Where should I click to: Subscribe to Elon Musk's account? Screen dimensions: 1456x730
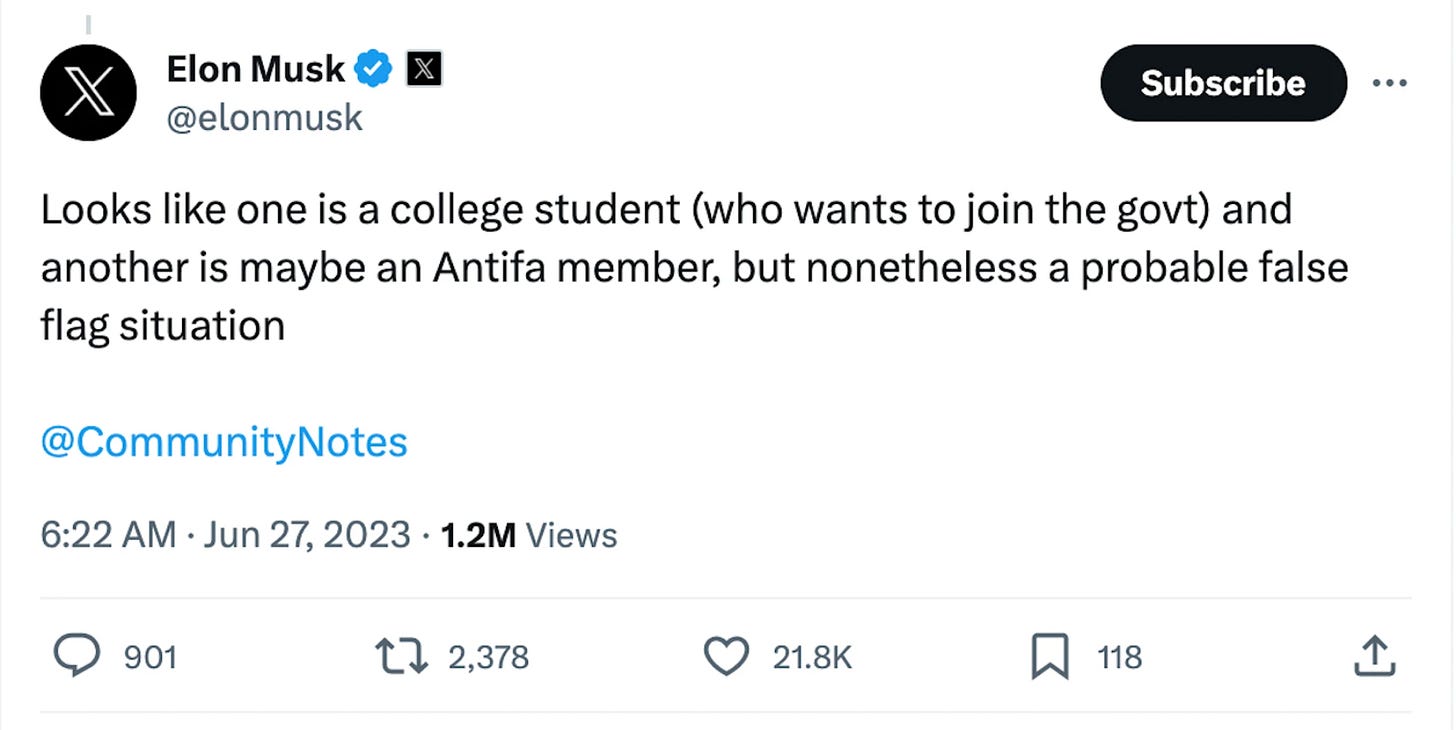click(x=1222, y=83)
